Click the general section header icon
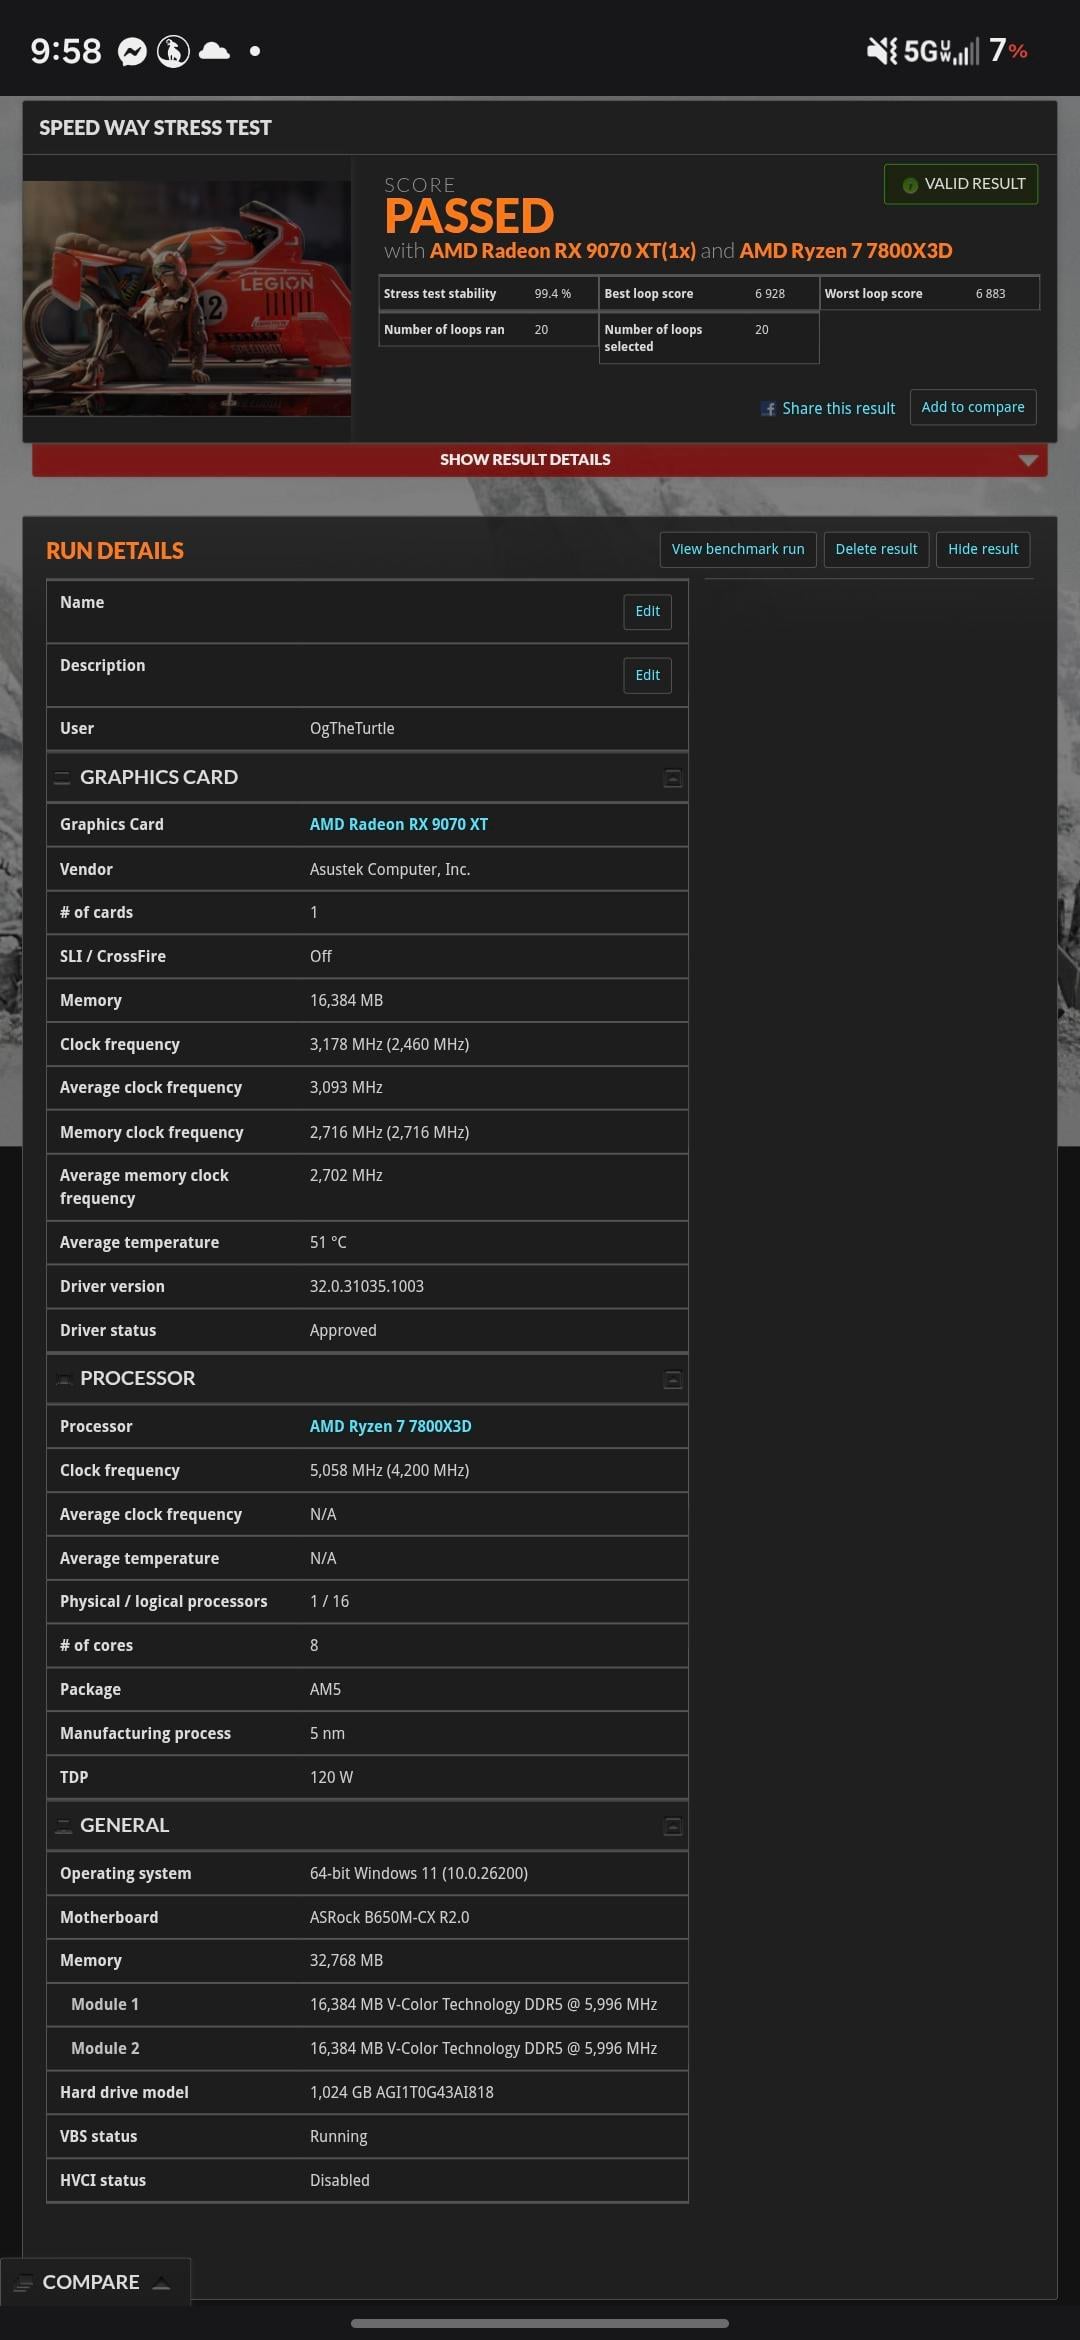1080x2340 pixels. point(62,1826)
